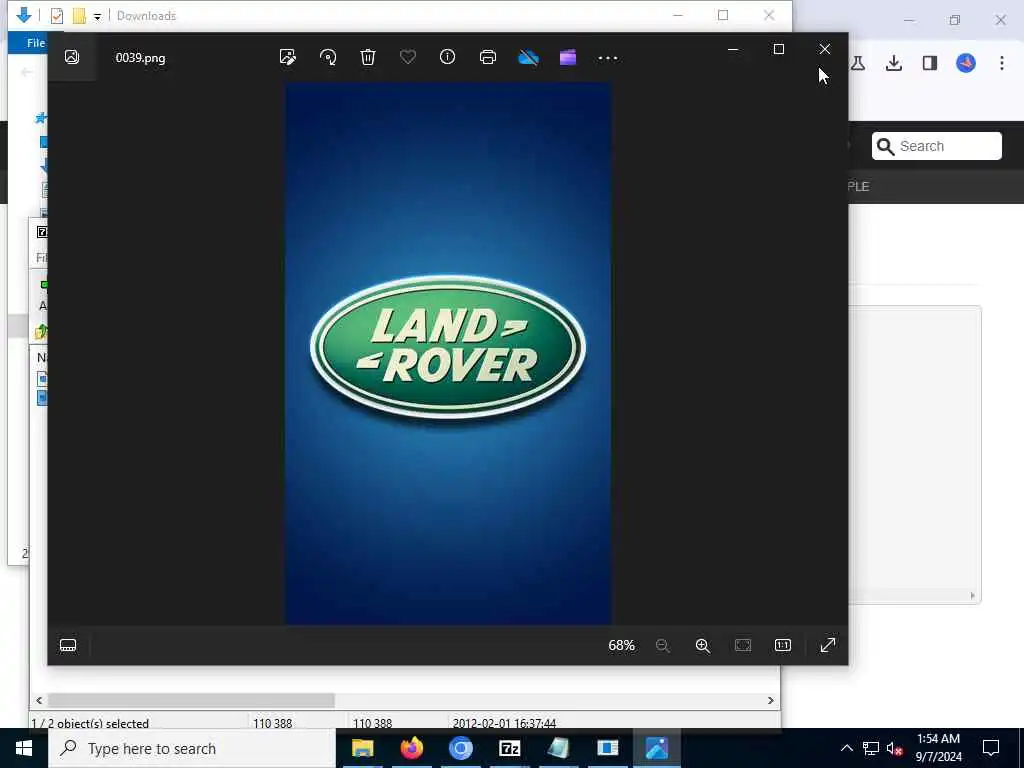
Task: Open Chrome downloads icon in toolbar
Action: point(894,63)
